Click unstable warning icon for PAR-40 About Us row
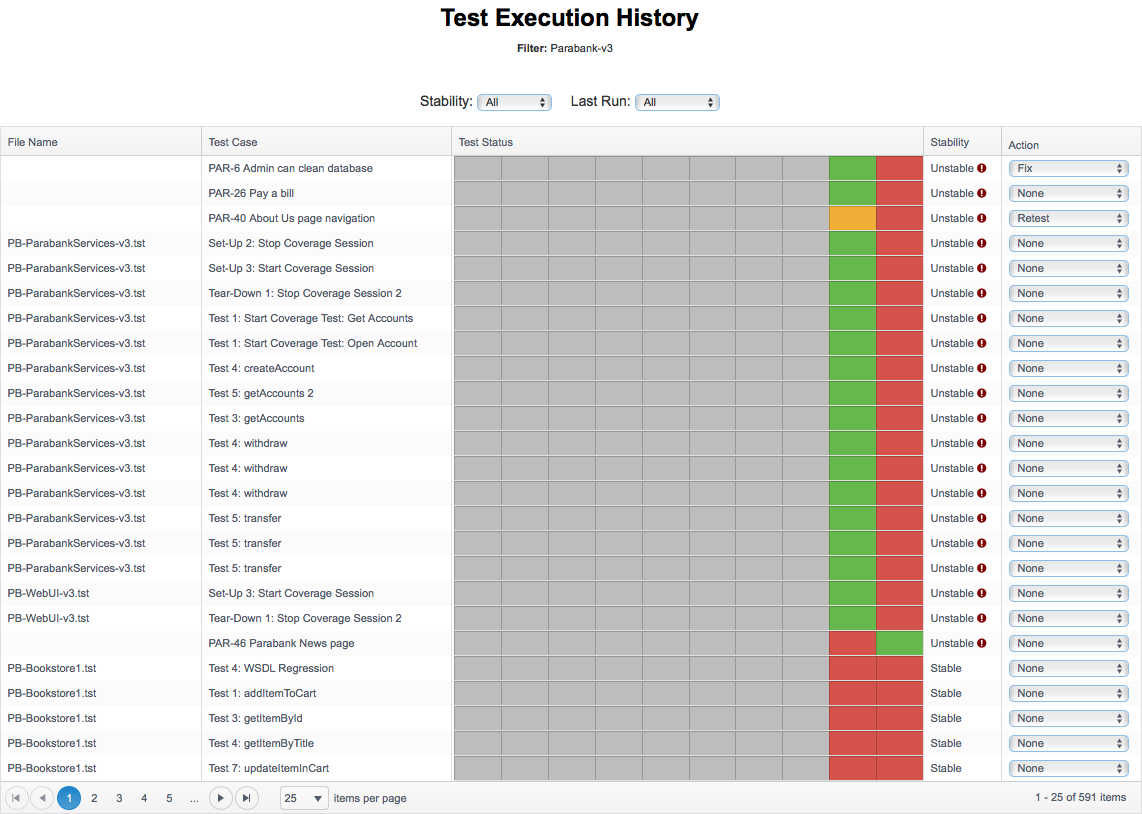This screenshot has width=1142, height=814. (982, 218)
